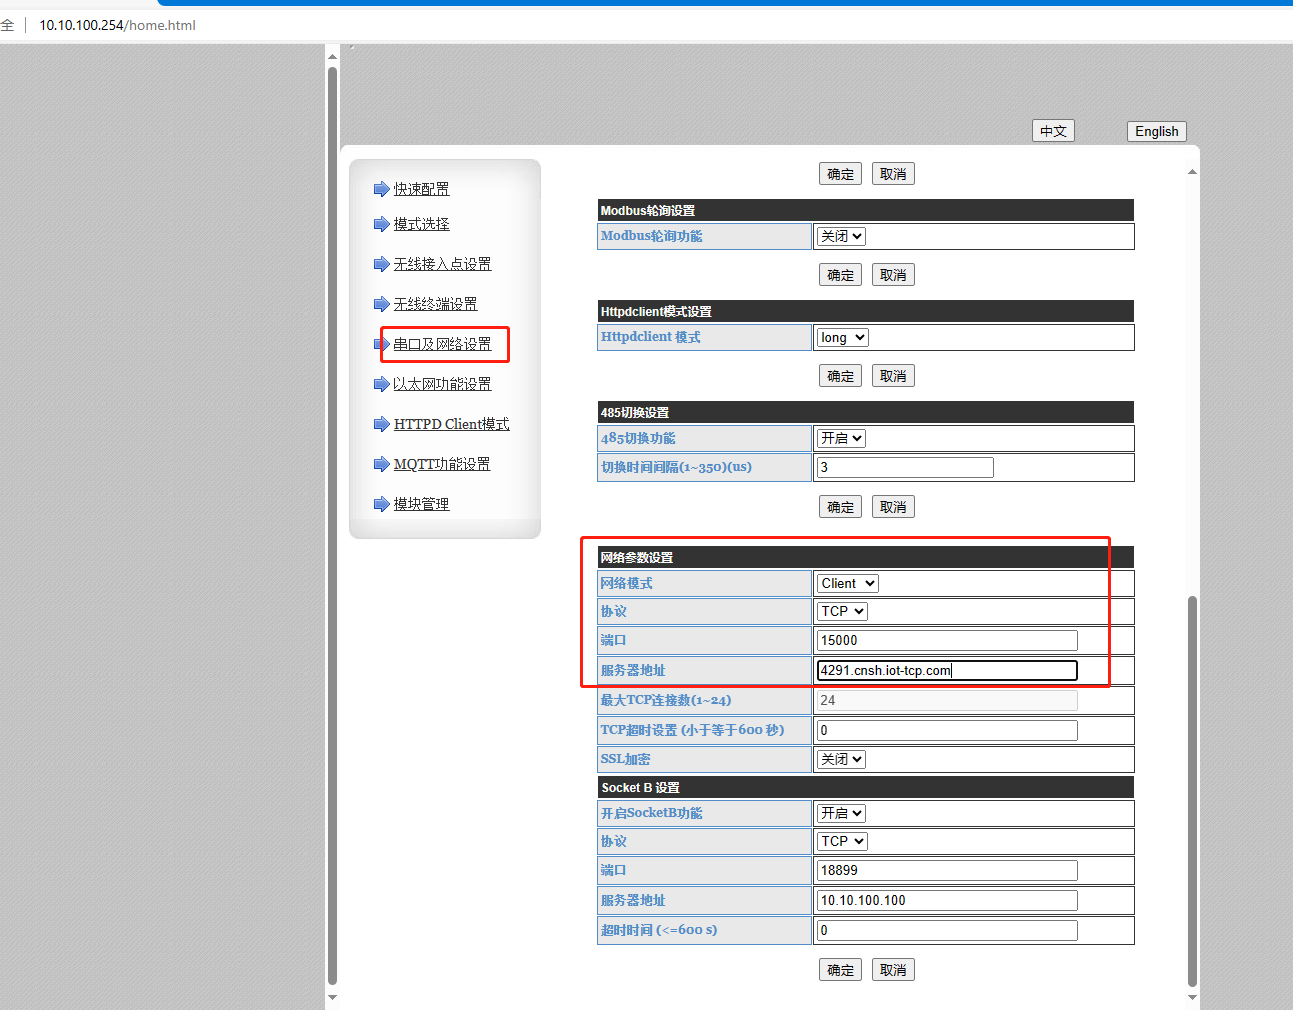Open the 网络模式 dropdown set to Client
The width and height of the screenshot is (1293, 1010).
tap(847, 584)
